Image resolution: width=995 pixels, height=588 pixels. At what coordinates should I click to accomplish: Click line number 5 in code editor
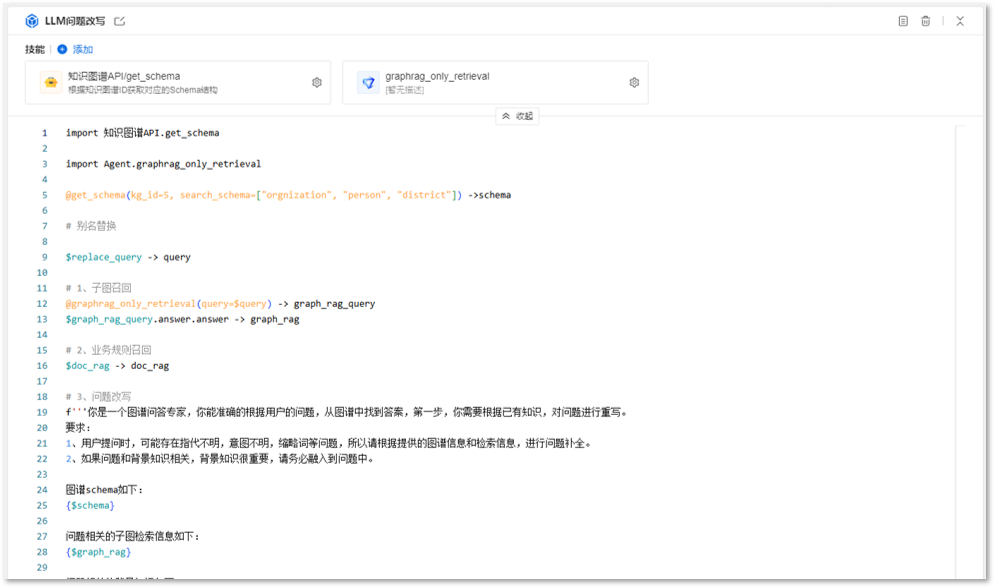(x=44, y=195)
